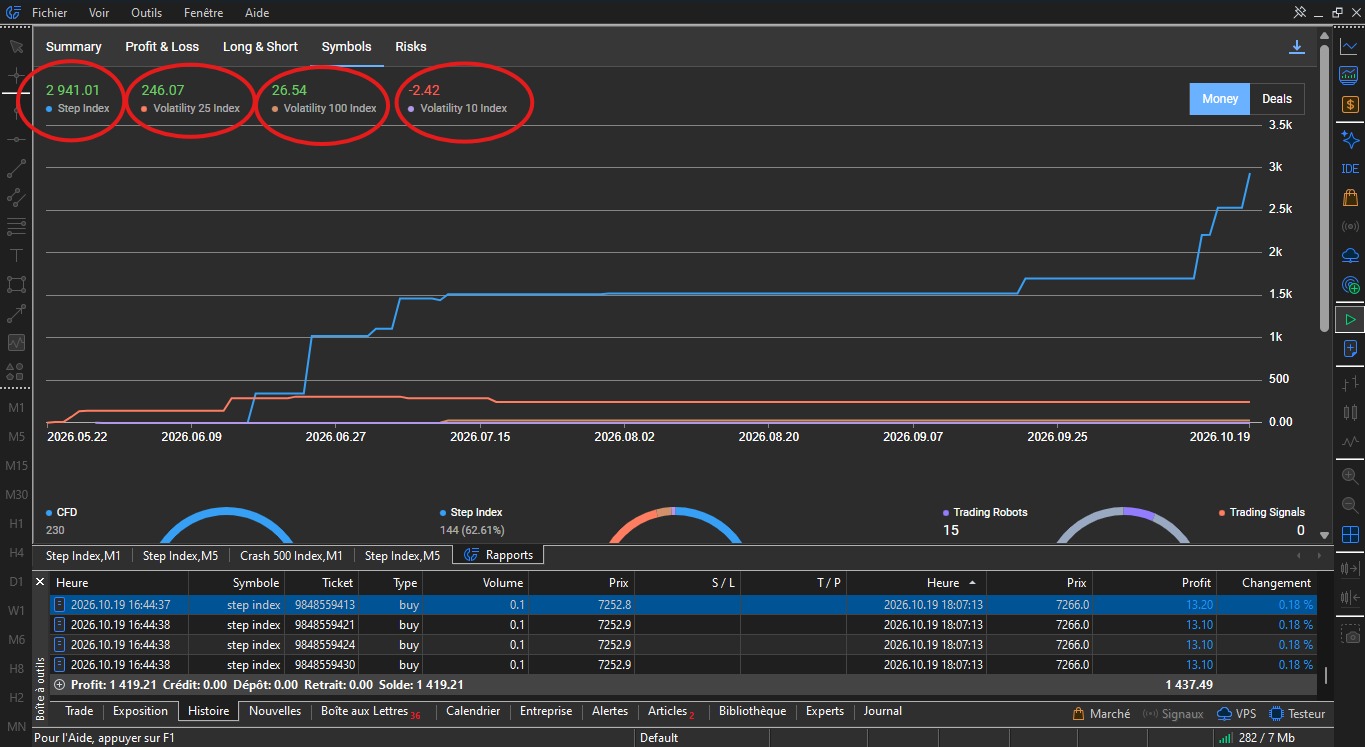Click the VPS button in toolbox bar
The width and height of the screenshot is (1365, 747).
click(x=1237, y=714)
